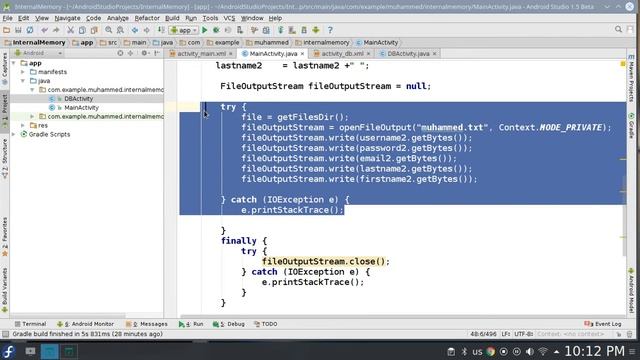Click the hide project panel icon

(x=157, y=53)
